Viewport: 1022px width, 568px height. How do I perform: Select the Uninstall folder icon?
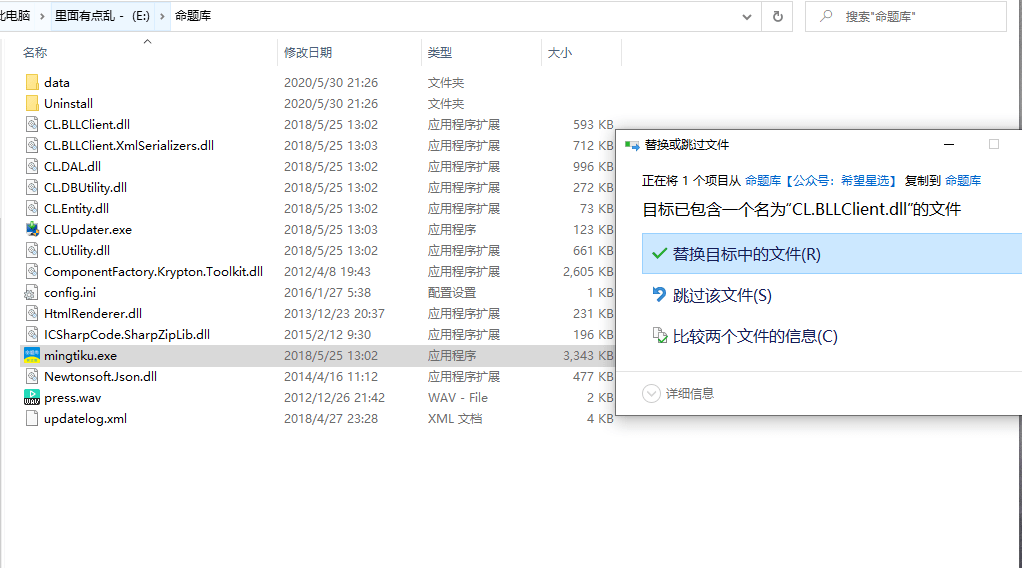32,103
